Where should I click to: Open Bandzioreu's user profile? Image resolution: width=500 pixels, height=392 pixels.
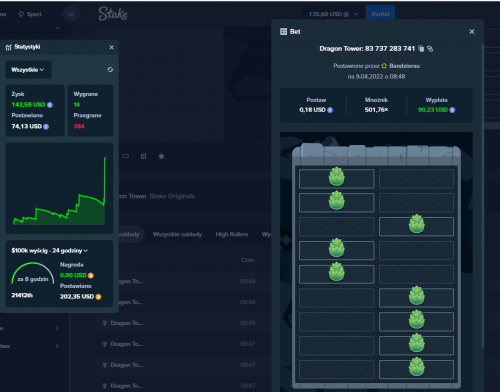pos(404,66)
